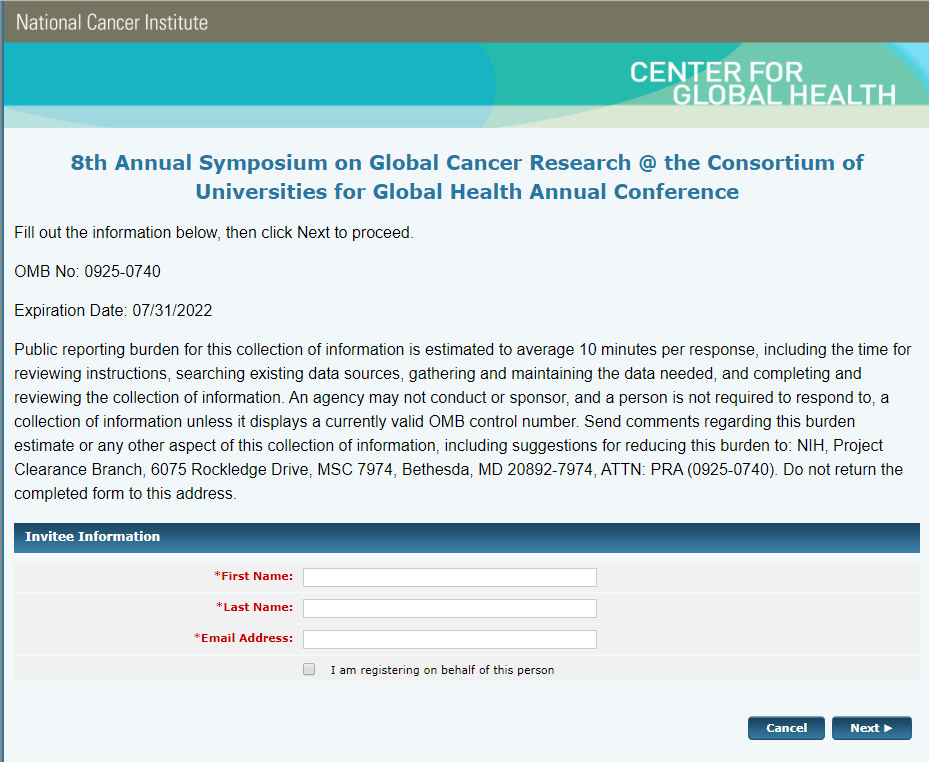The height and width of the screenshot is (762, 929).
Task: Click the Last Name field label
Action: pos(257,607)
